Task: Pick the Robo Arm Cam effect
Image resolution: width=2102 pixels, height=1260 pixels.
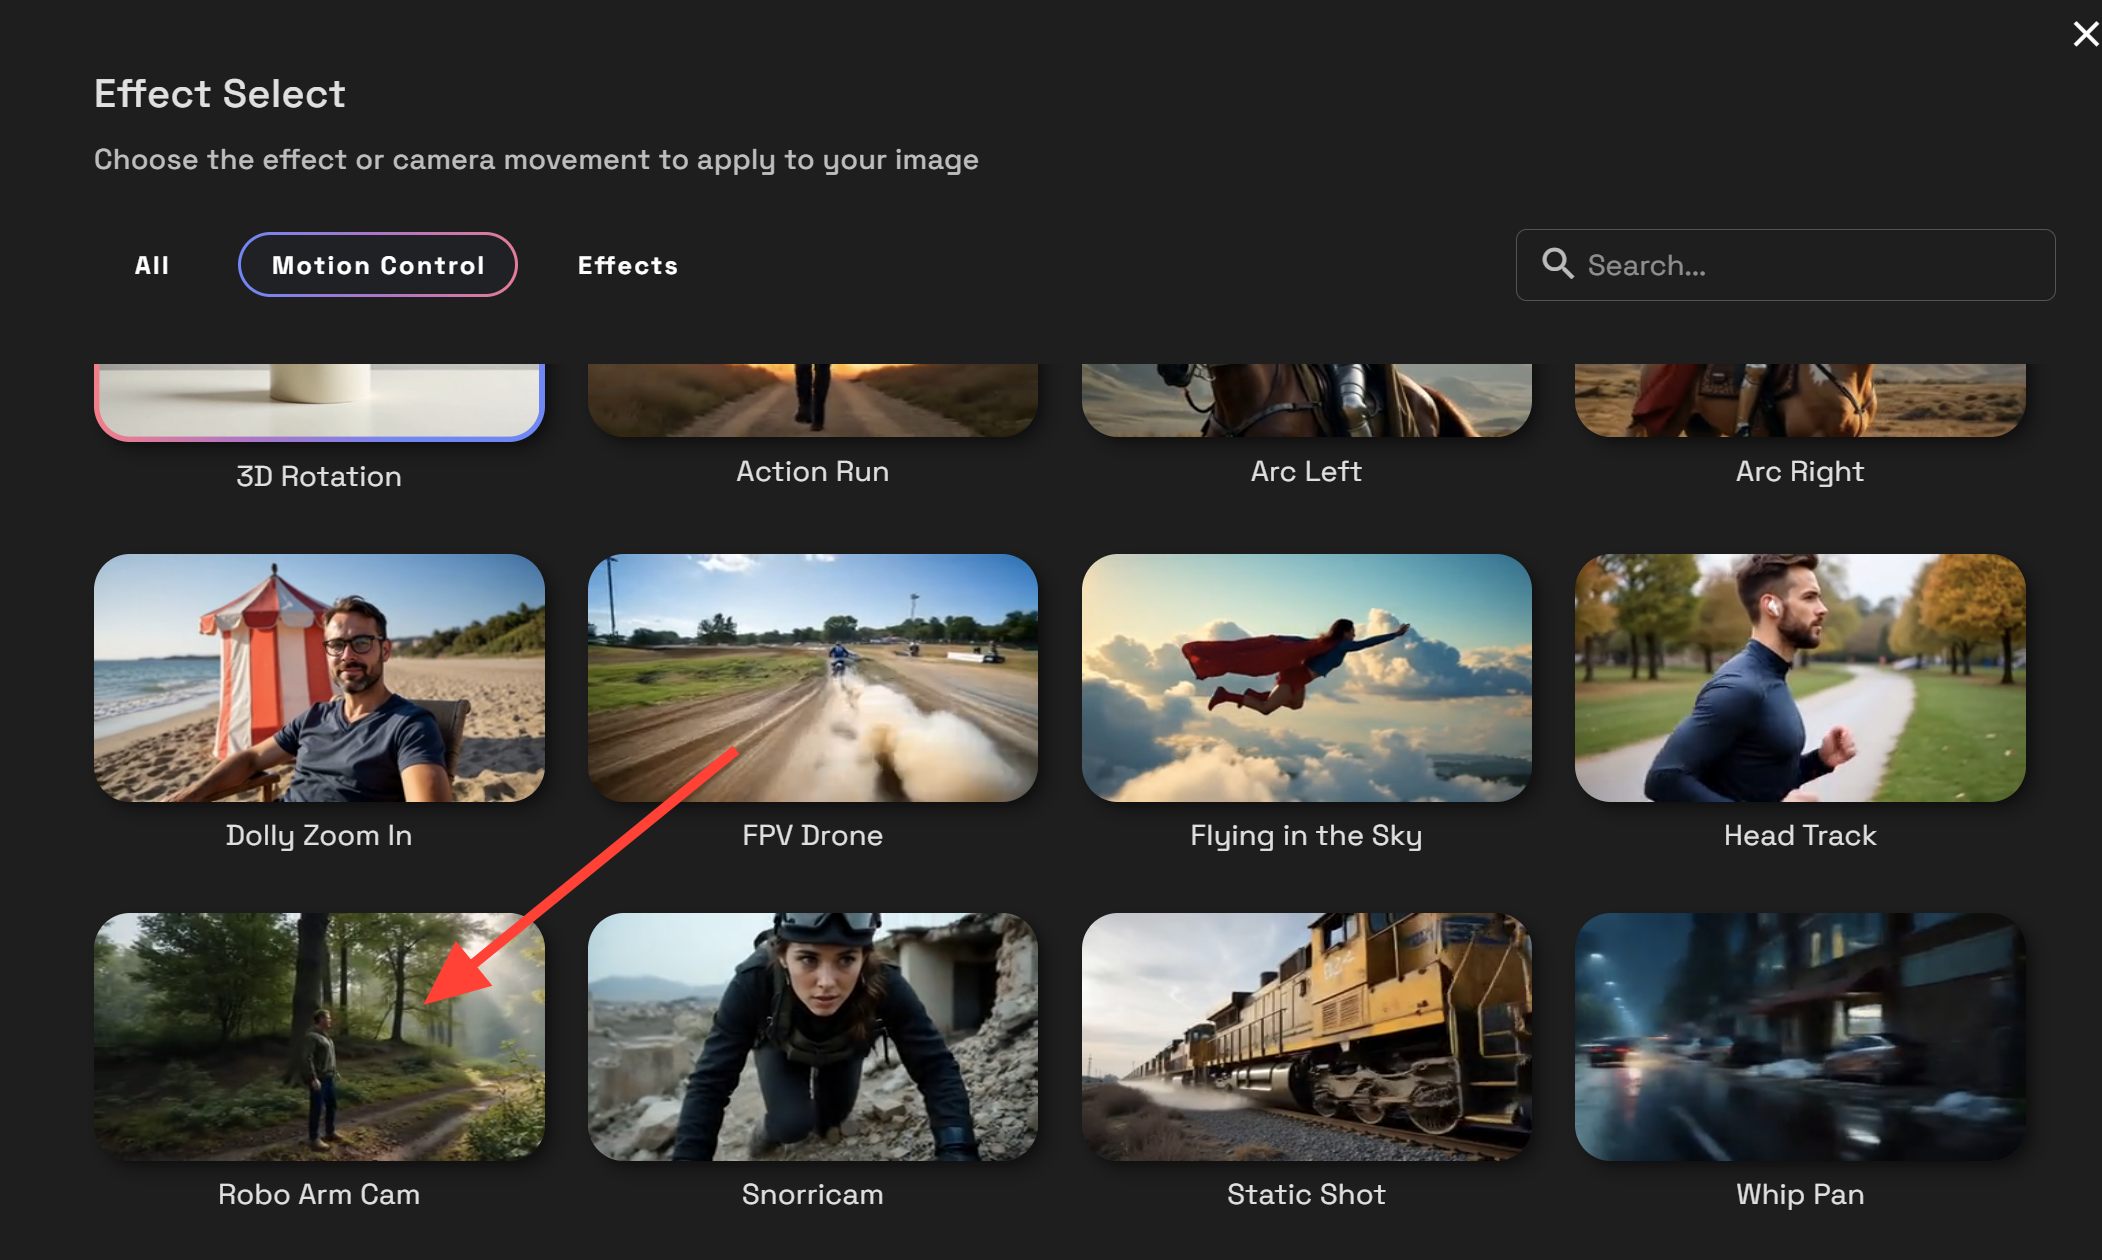Action: coord(319,1037)
